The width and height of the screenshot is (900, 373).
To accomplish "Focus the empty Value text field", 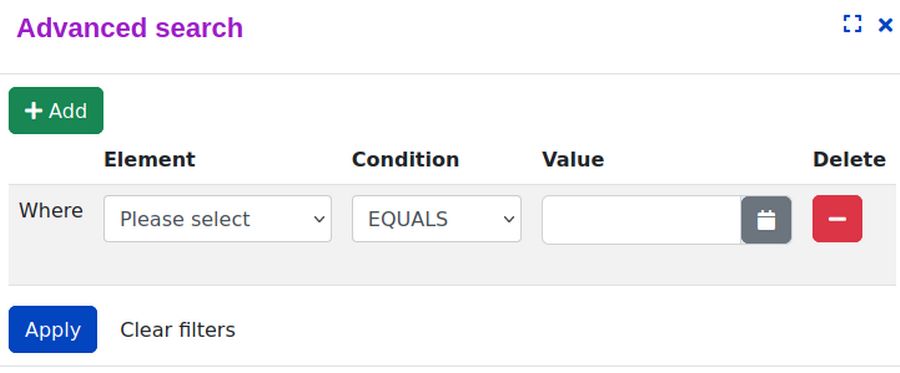I will (x=642, y=220).
